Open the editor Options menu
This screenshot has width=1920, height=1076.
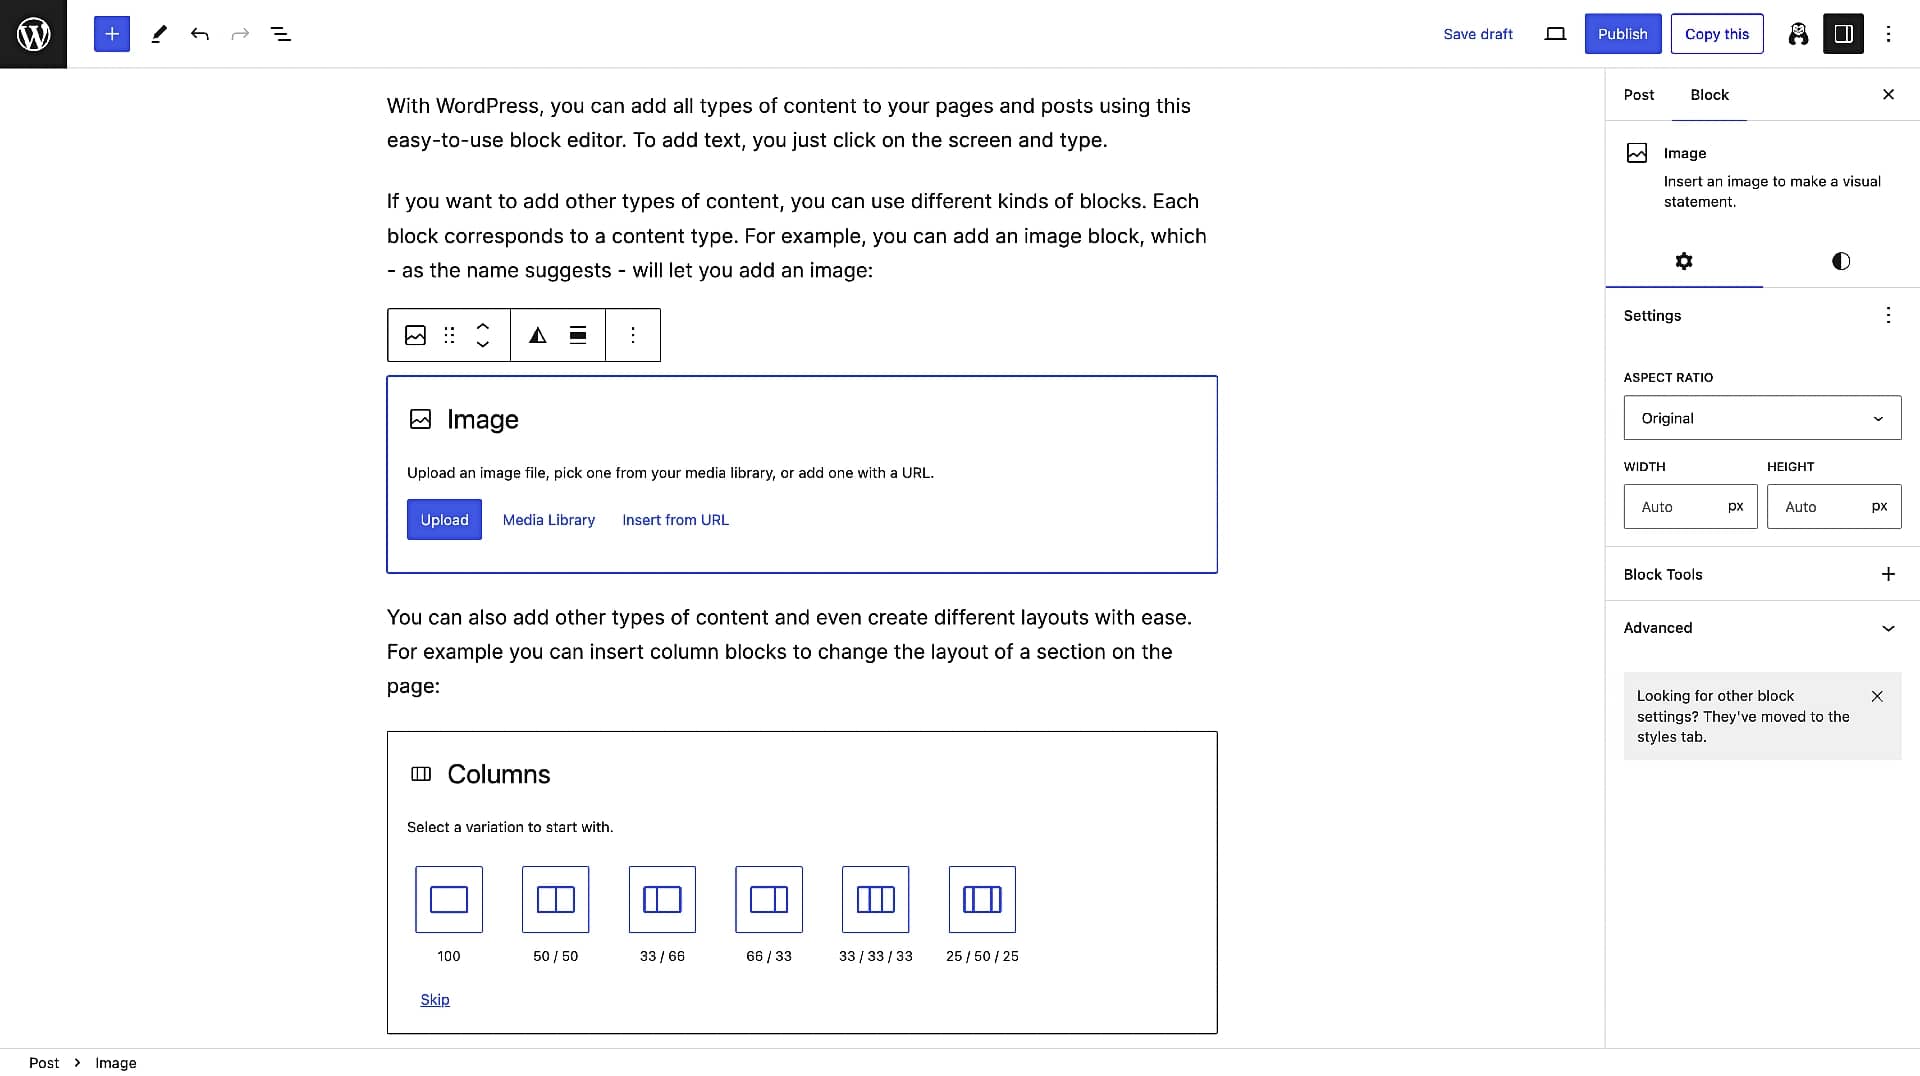(1888, 34)
